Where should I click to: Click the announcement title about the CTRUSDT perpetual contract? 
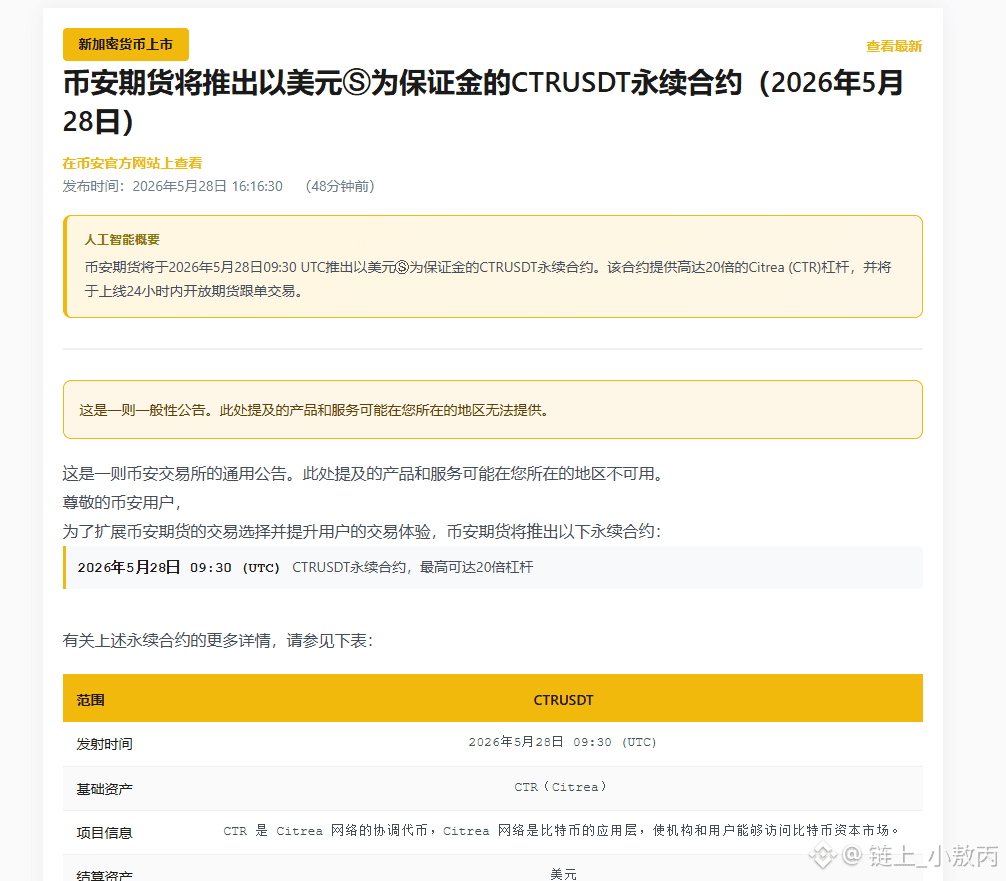[x=483, y=102]
